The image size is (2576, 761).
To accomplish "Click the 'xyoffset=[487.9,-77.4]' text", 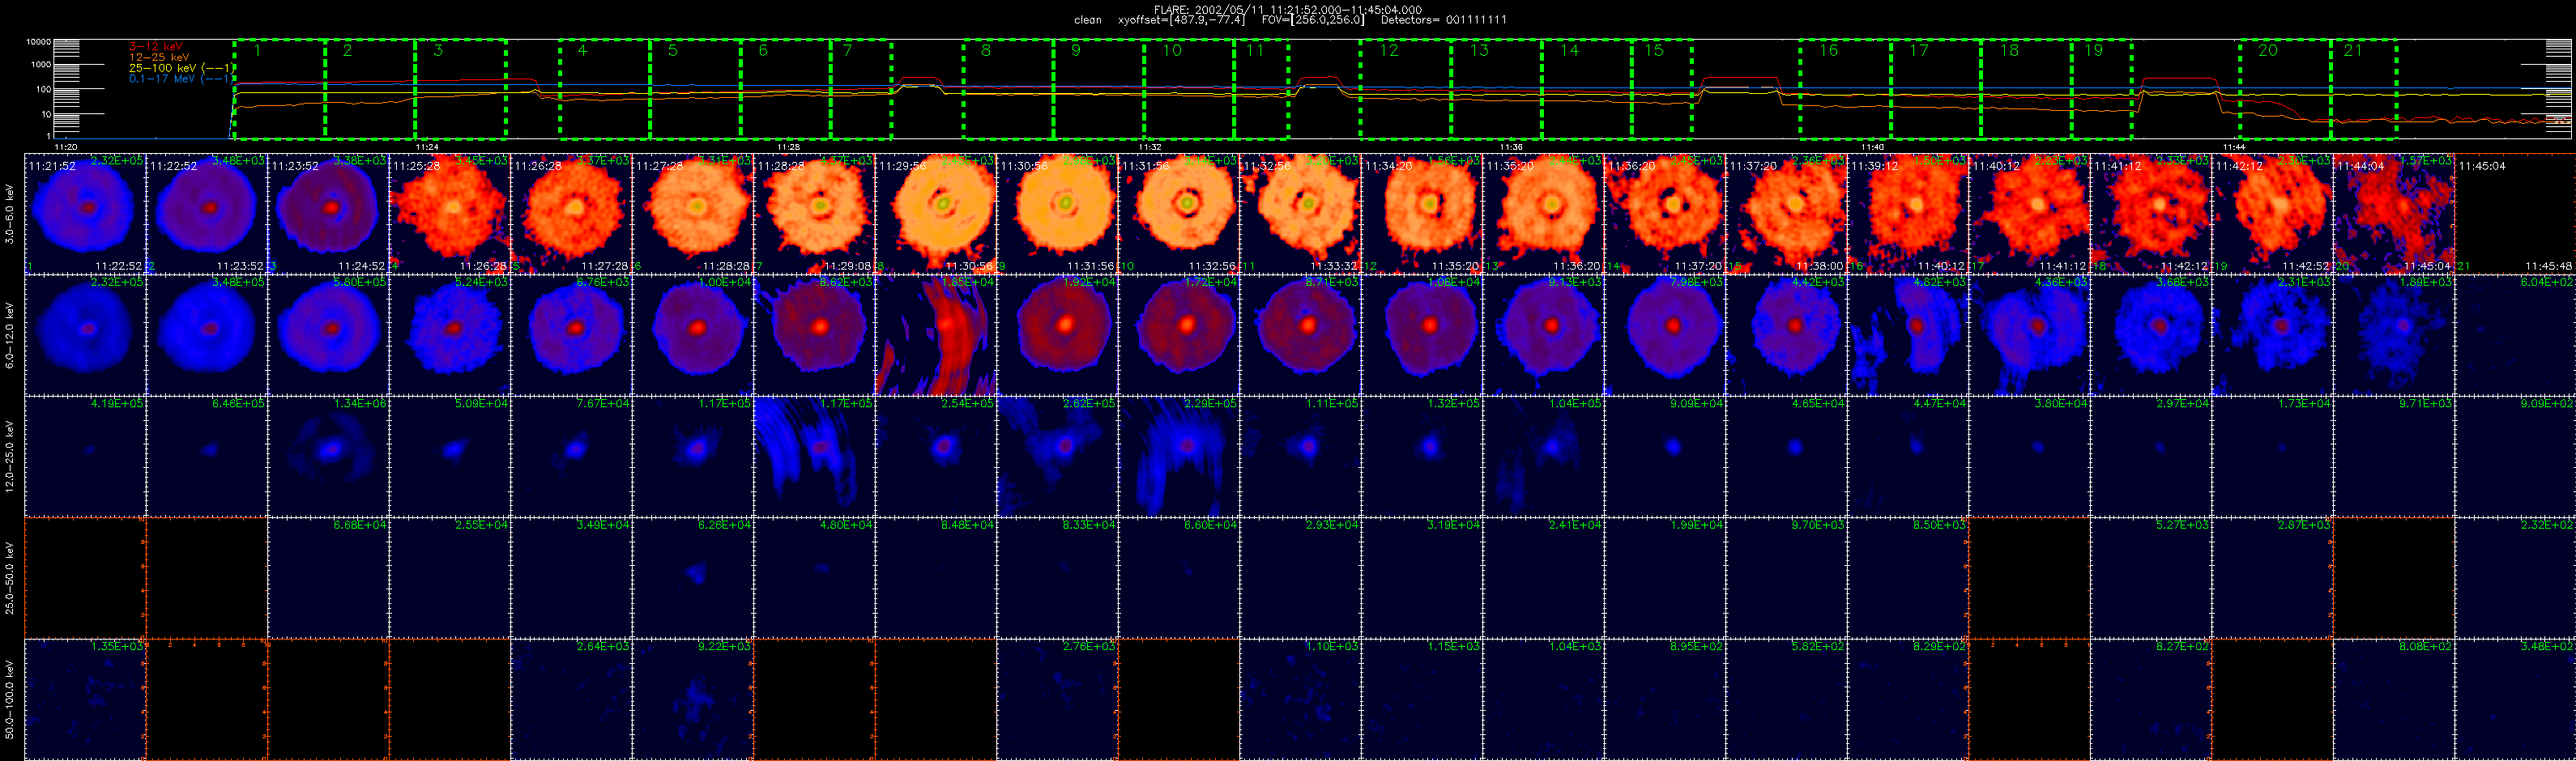I will click(x=1181, y=20).
